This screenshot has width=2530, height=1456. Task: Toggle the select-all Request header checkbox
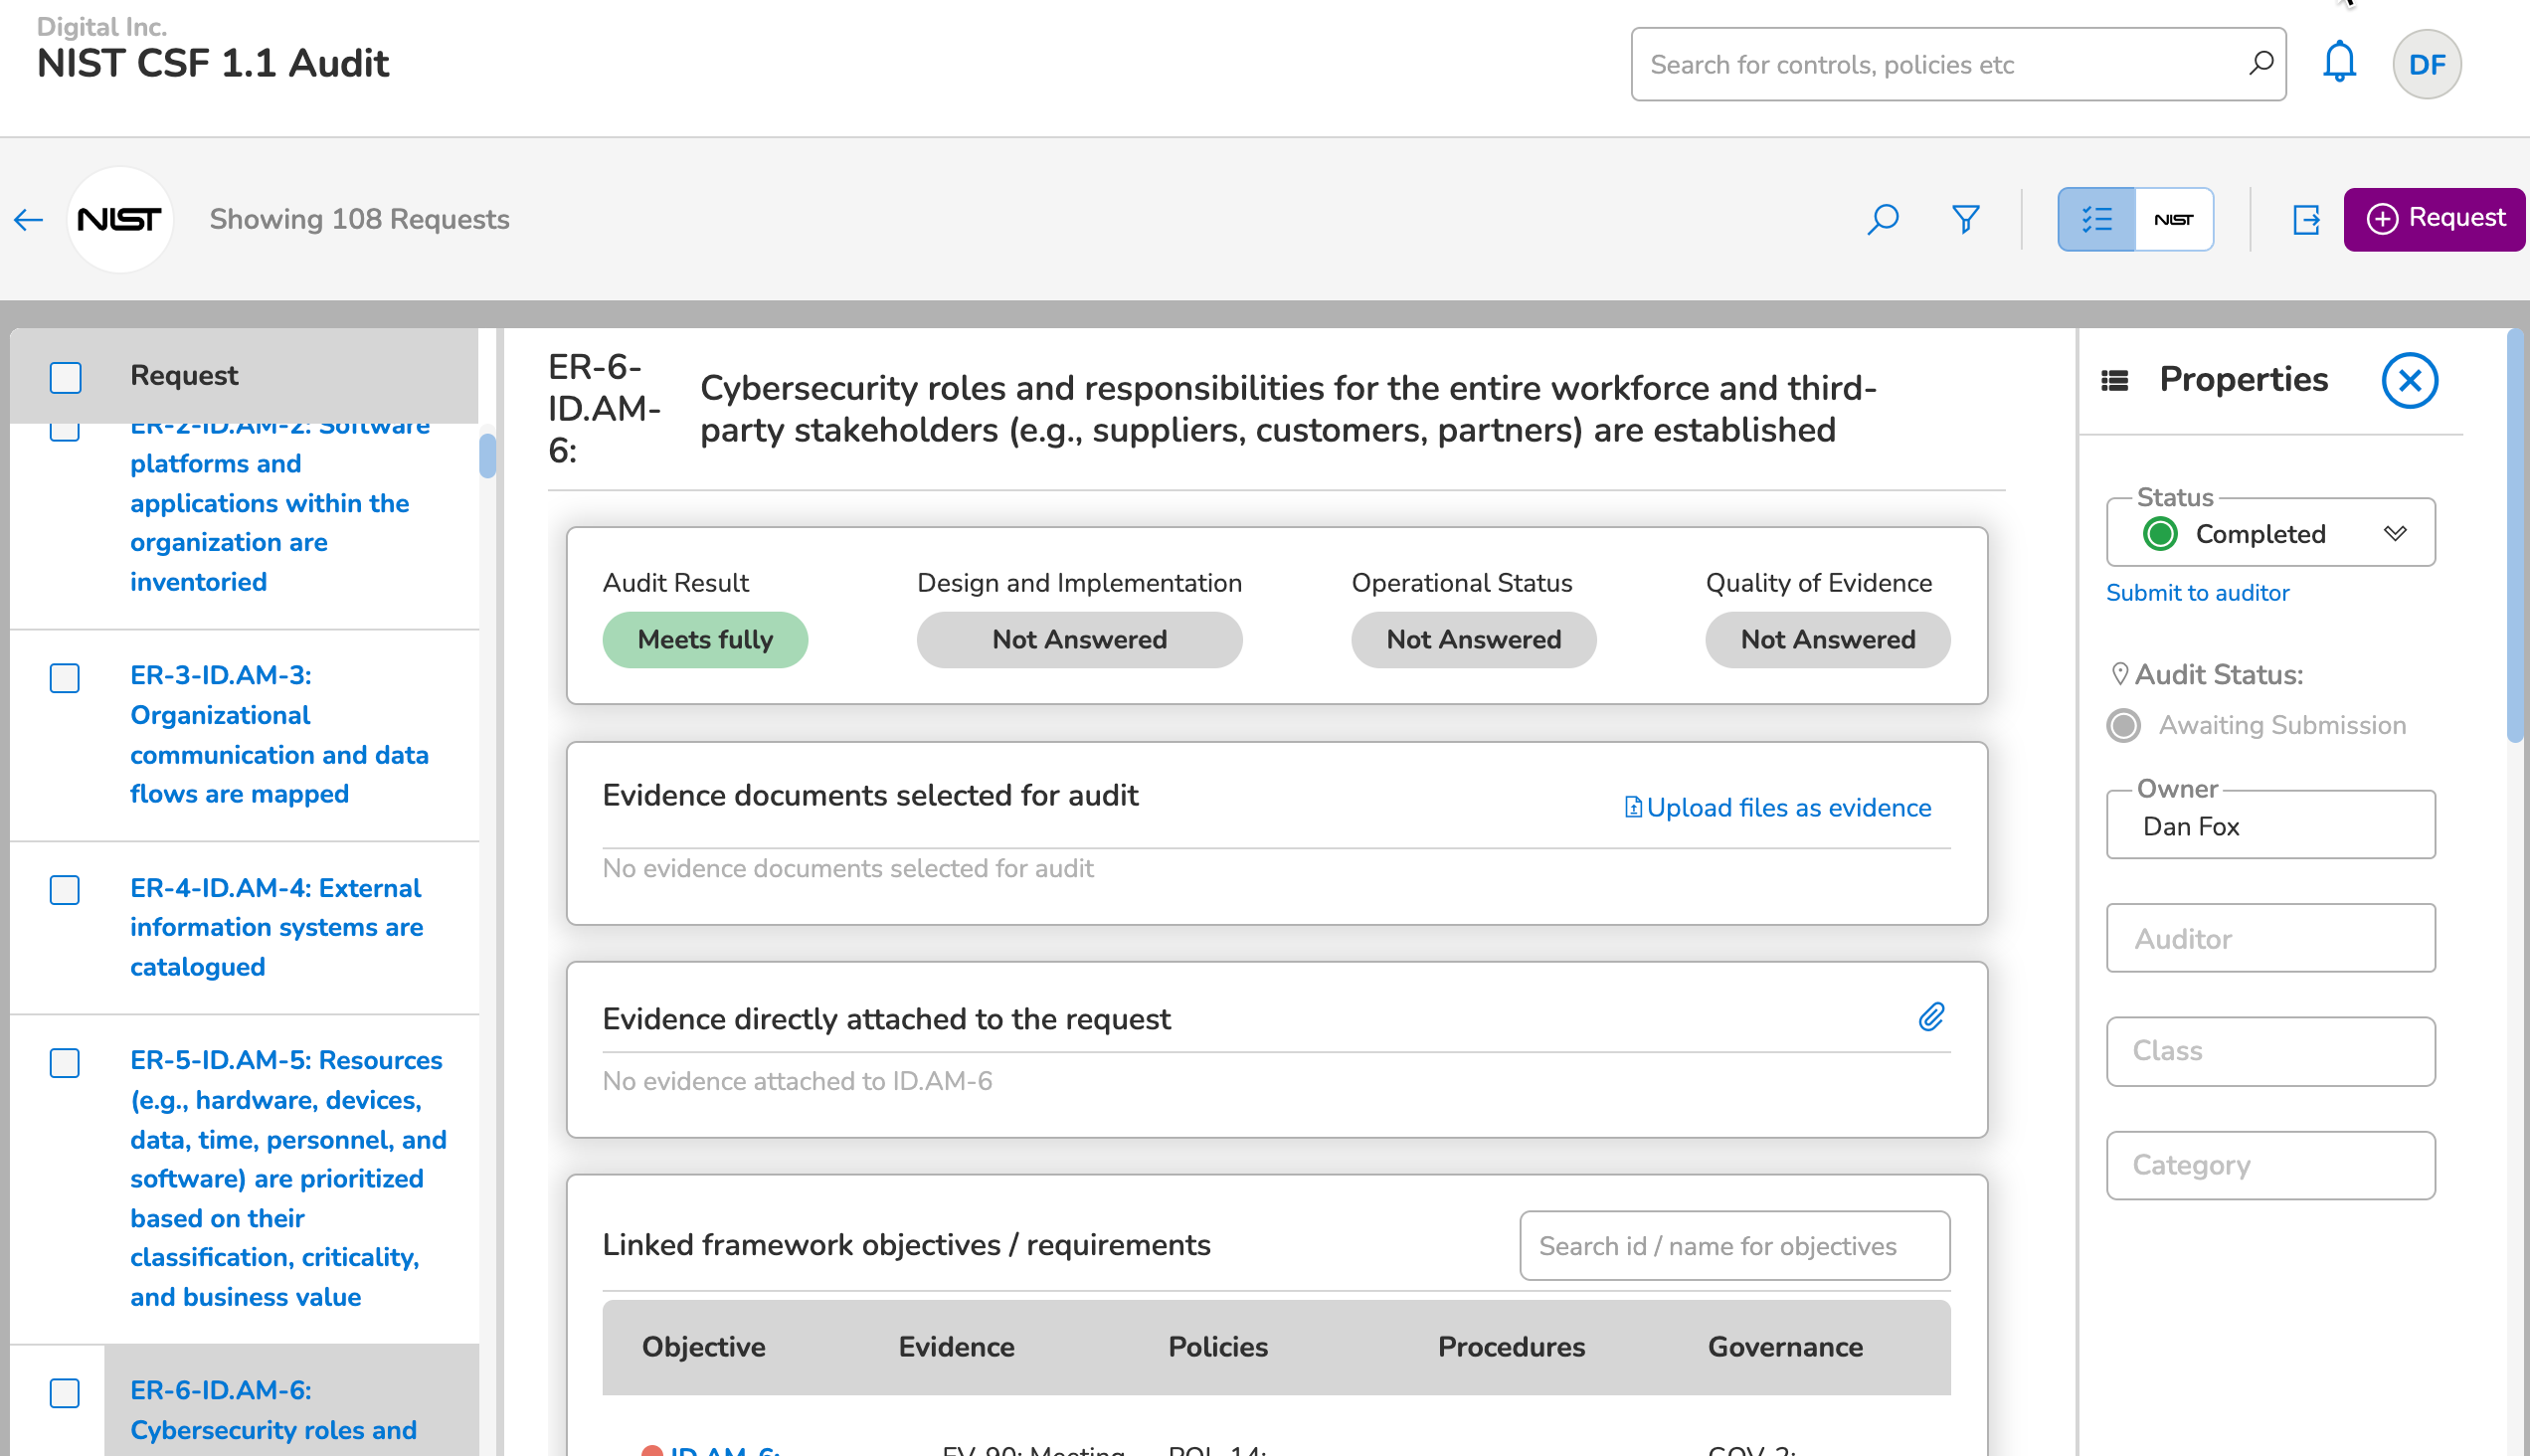[x=65, y=376]
